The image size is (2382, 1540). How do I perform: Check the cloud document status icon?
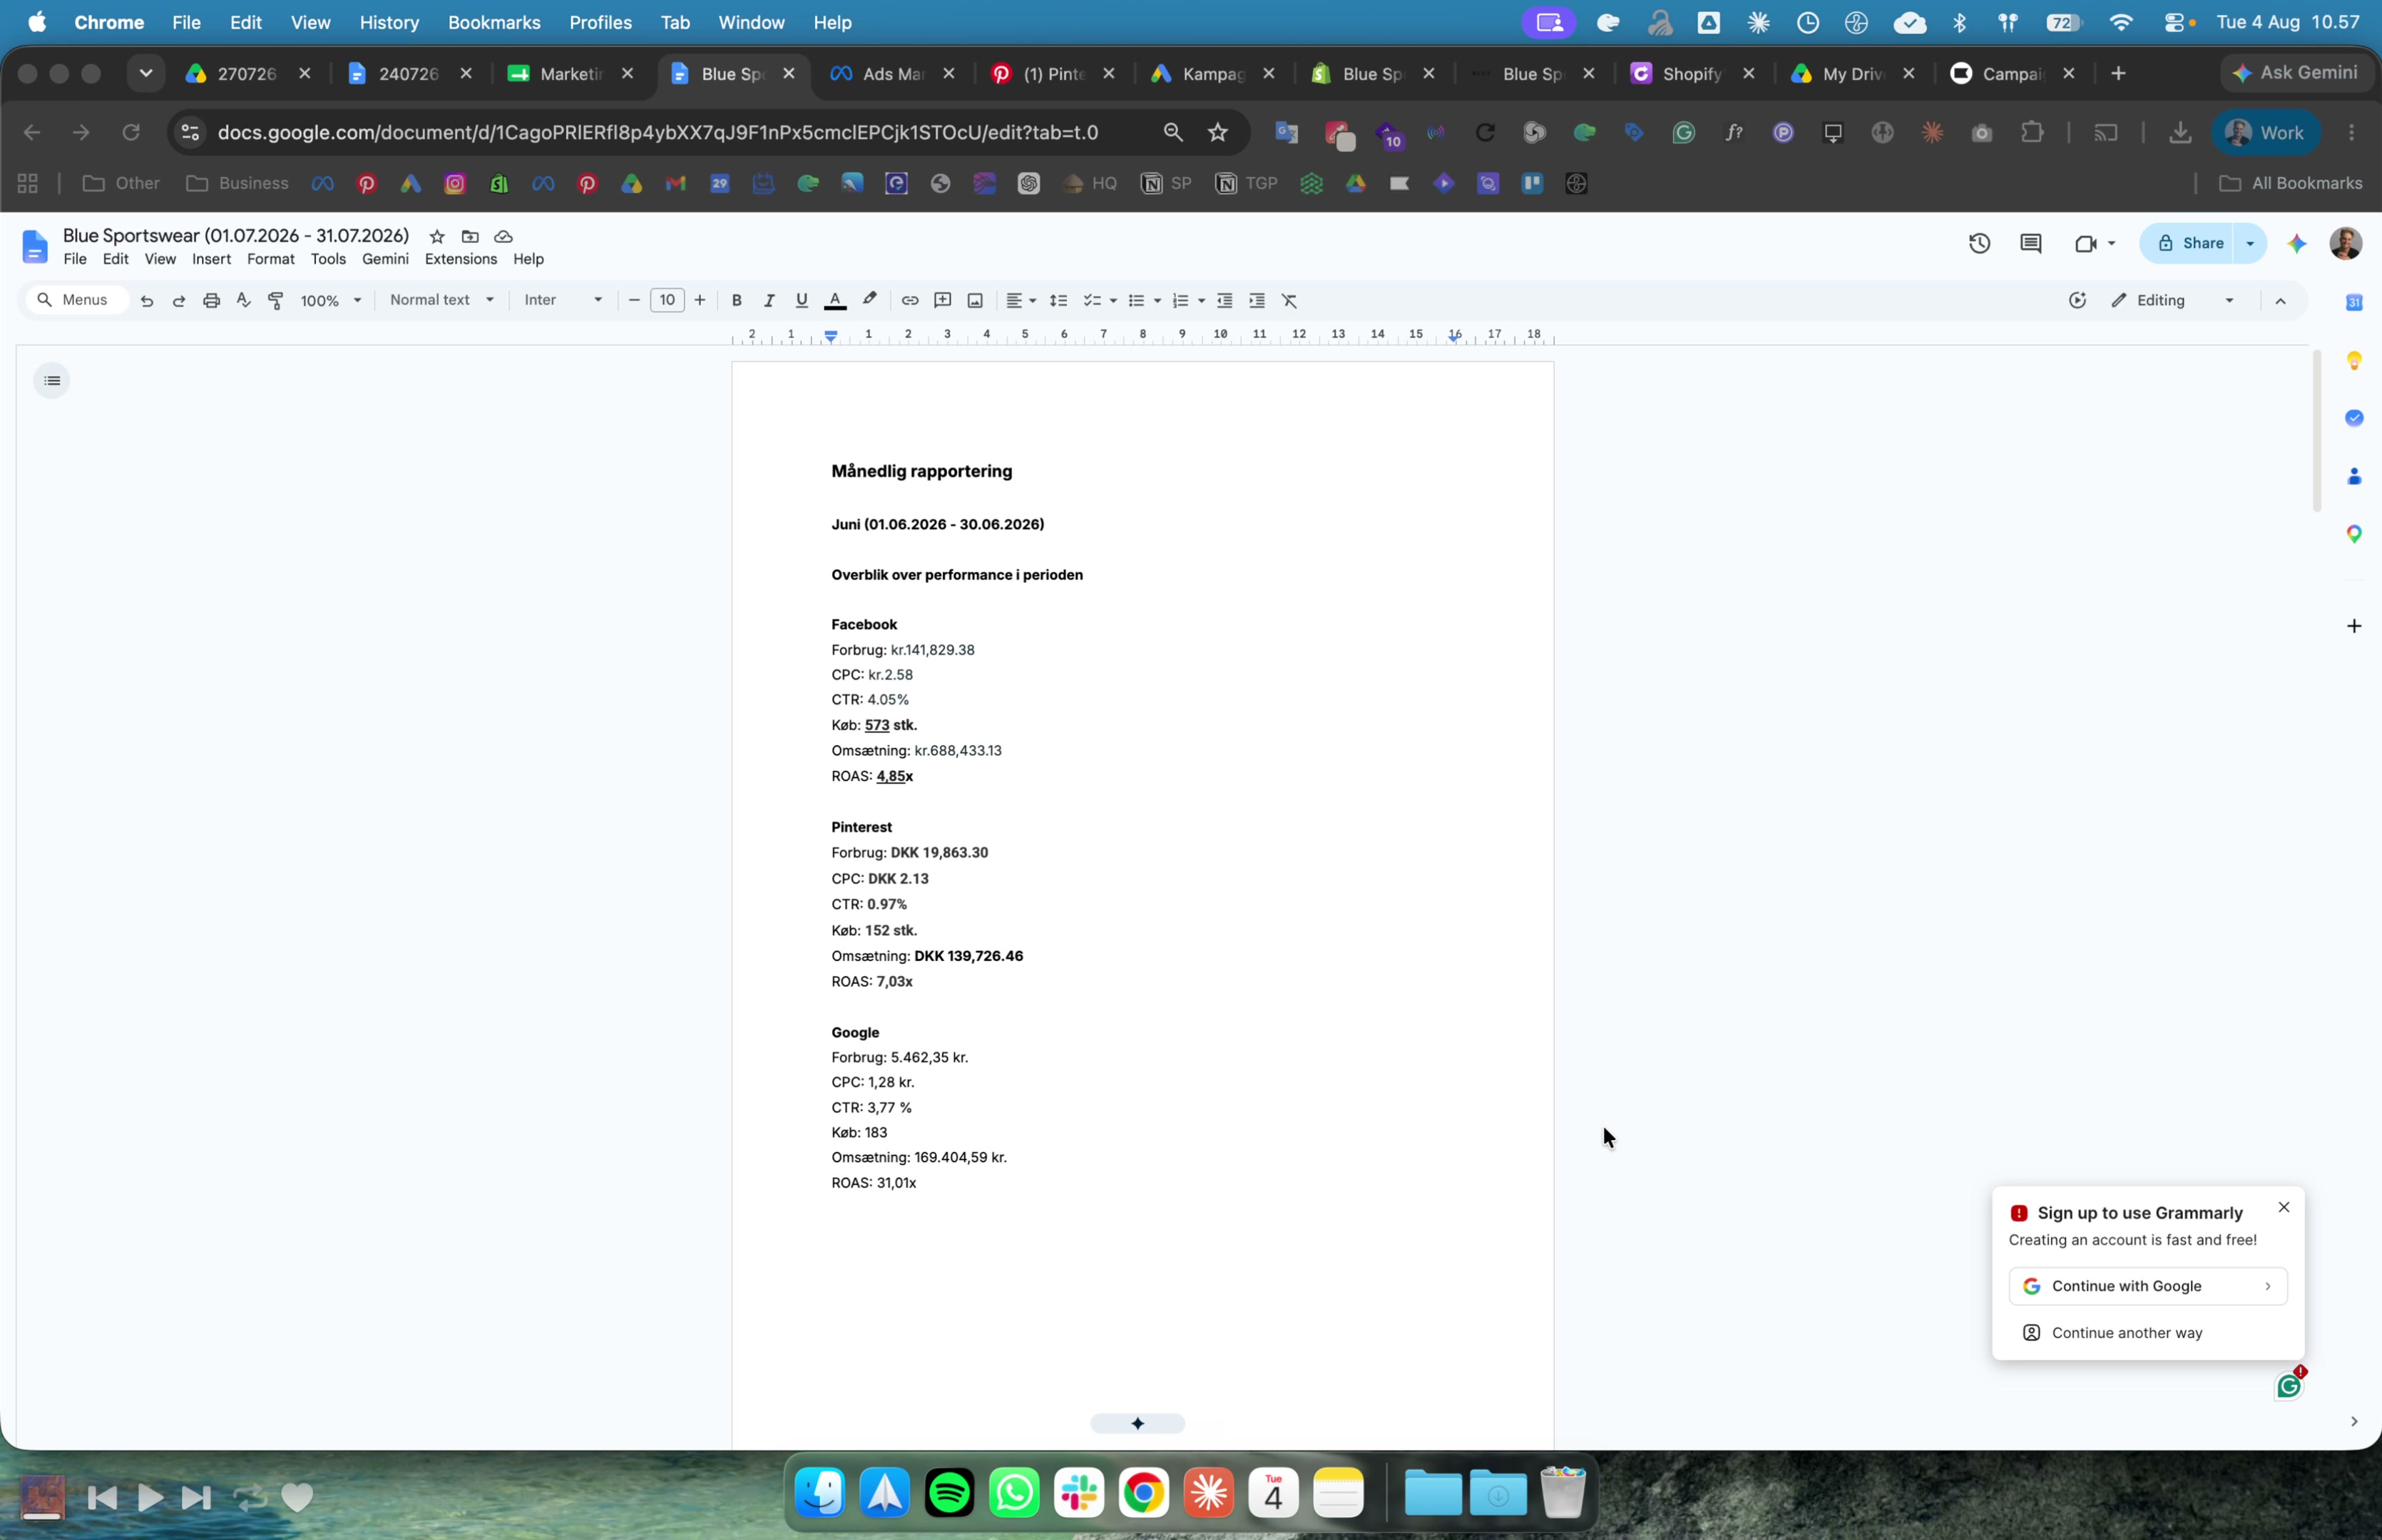point(503,236)
